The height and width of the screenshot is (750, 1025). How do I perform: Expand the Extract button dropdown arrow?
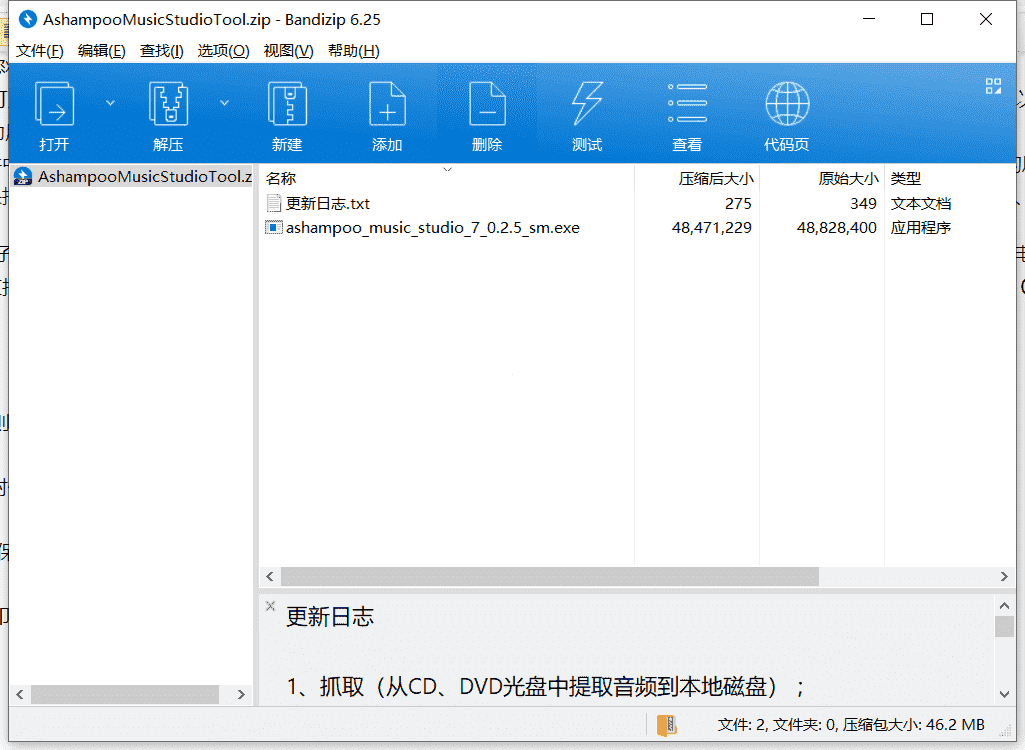click(x=224, y=103)
